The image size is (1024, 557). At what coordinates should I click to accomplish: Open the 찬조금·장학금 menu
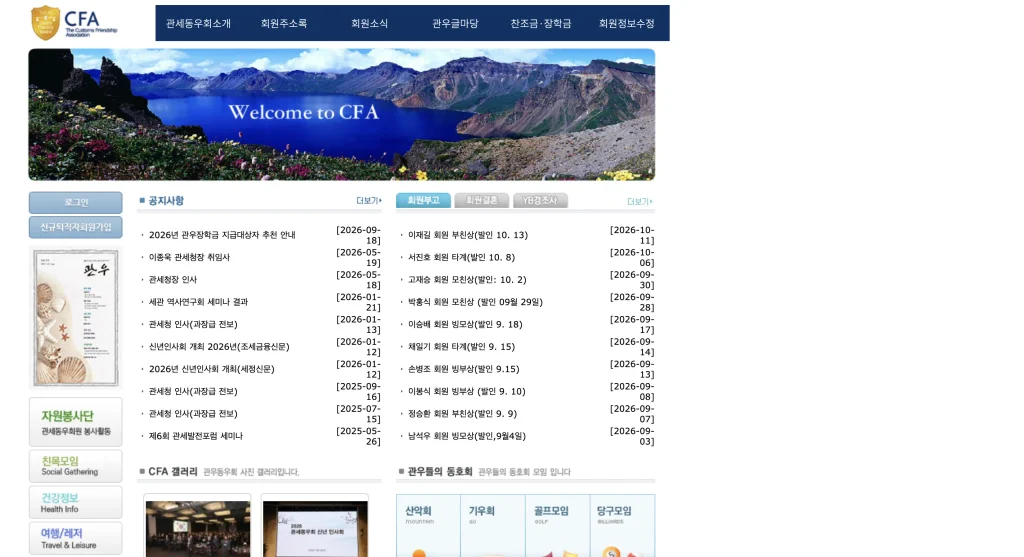(541, 24)
